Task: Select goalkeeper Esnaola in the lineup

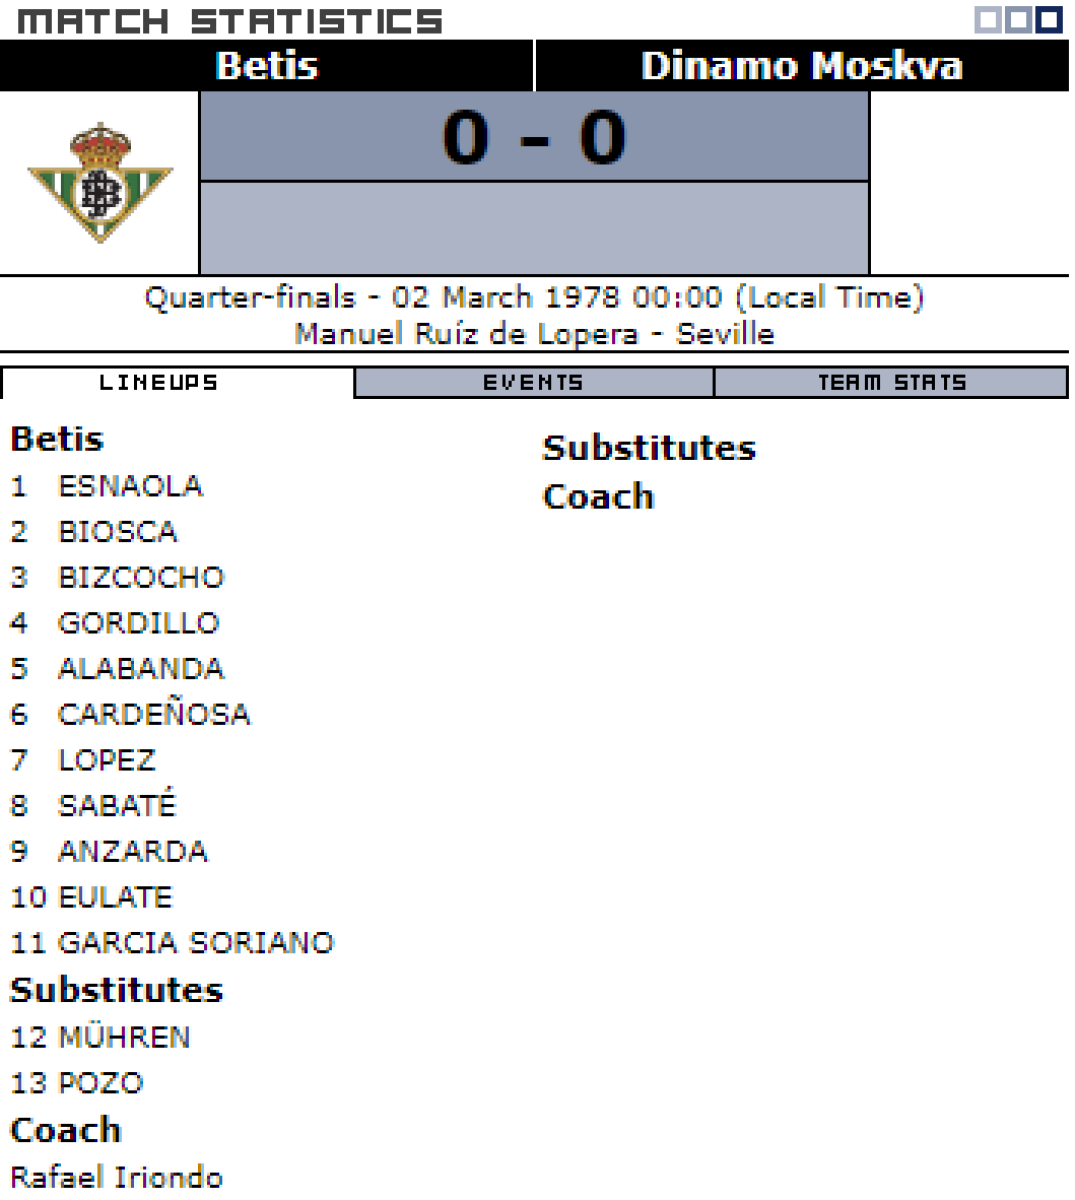Action: [x=130, y=486]
